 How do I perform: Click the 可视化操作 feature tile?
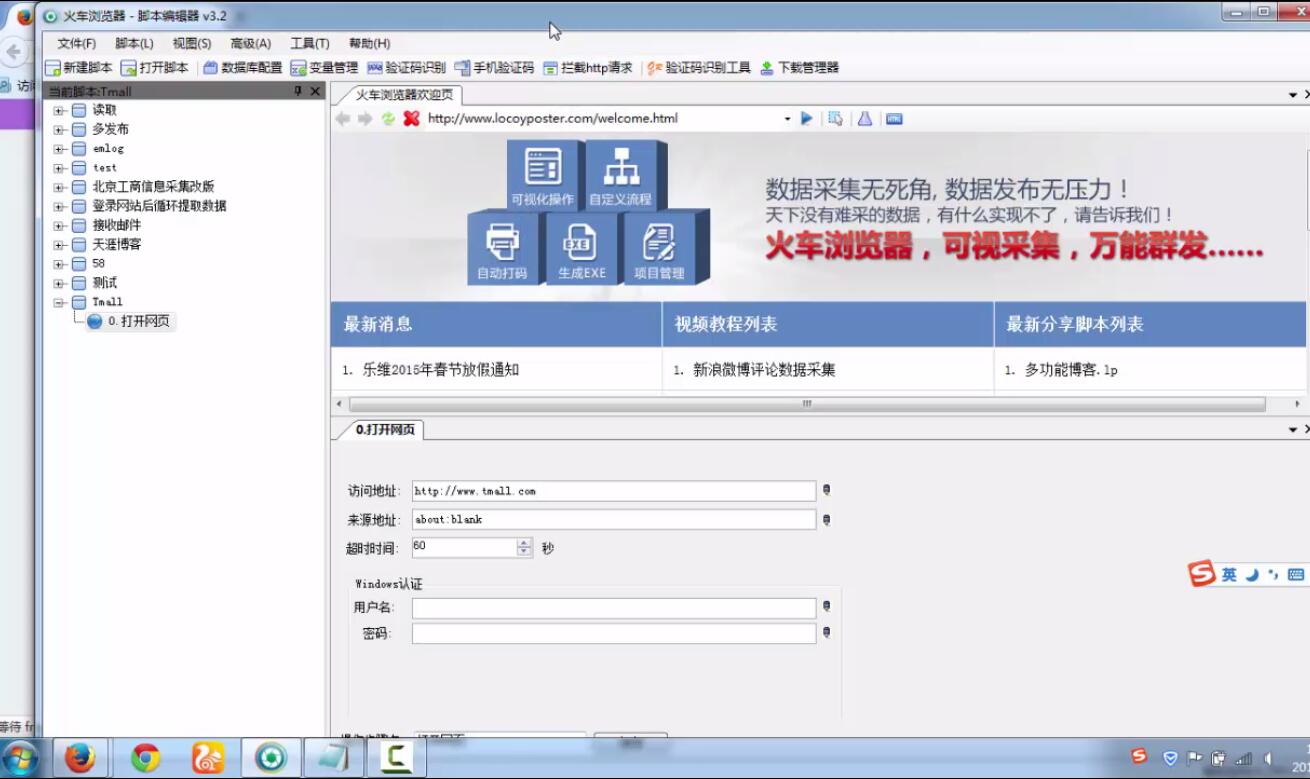pos(543,177)
